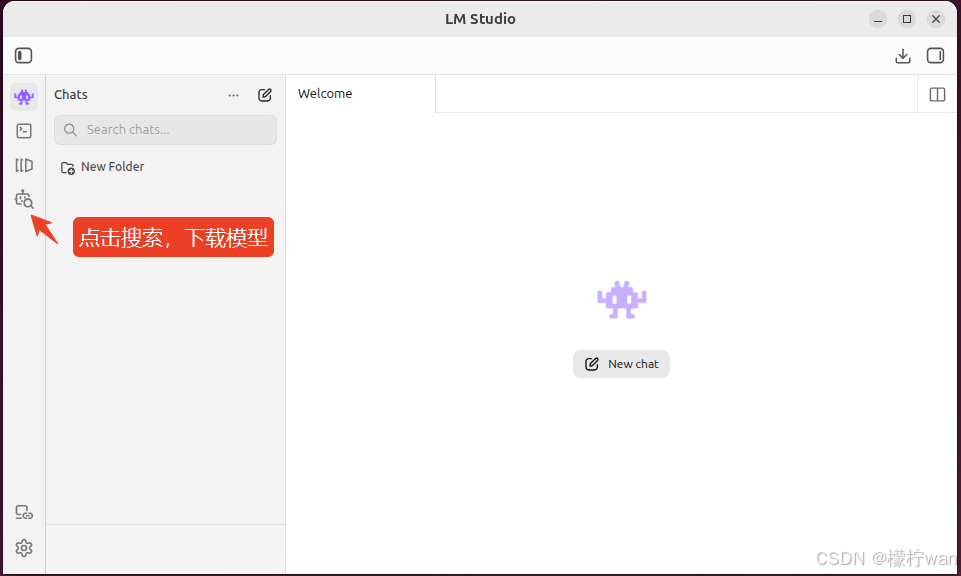Focus the Search chats field

point(165,130)
